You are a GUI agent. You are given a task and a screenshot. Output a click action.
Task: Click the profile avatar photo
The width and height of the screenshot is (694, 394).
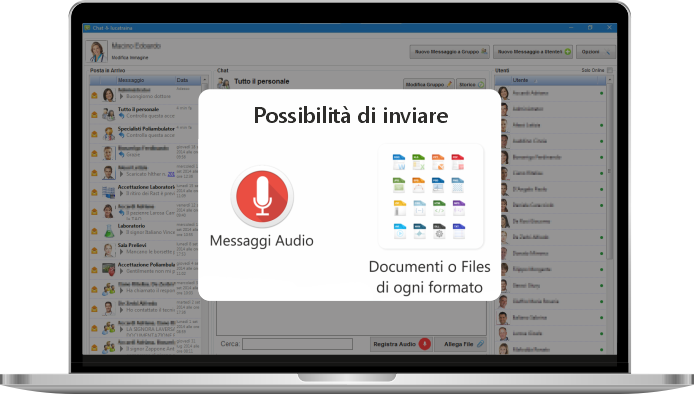pyautogui.click(x=96, y=51)
